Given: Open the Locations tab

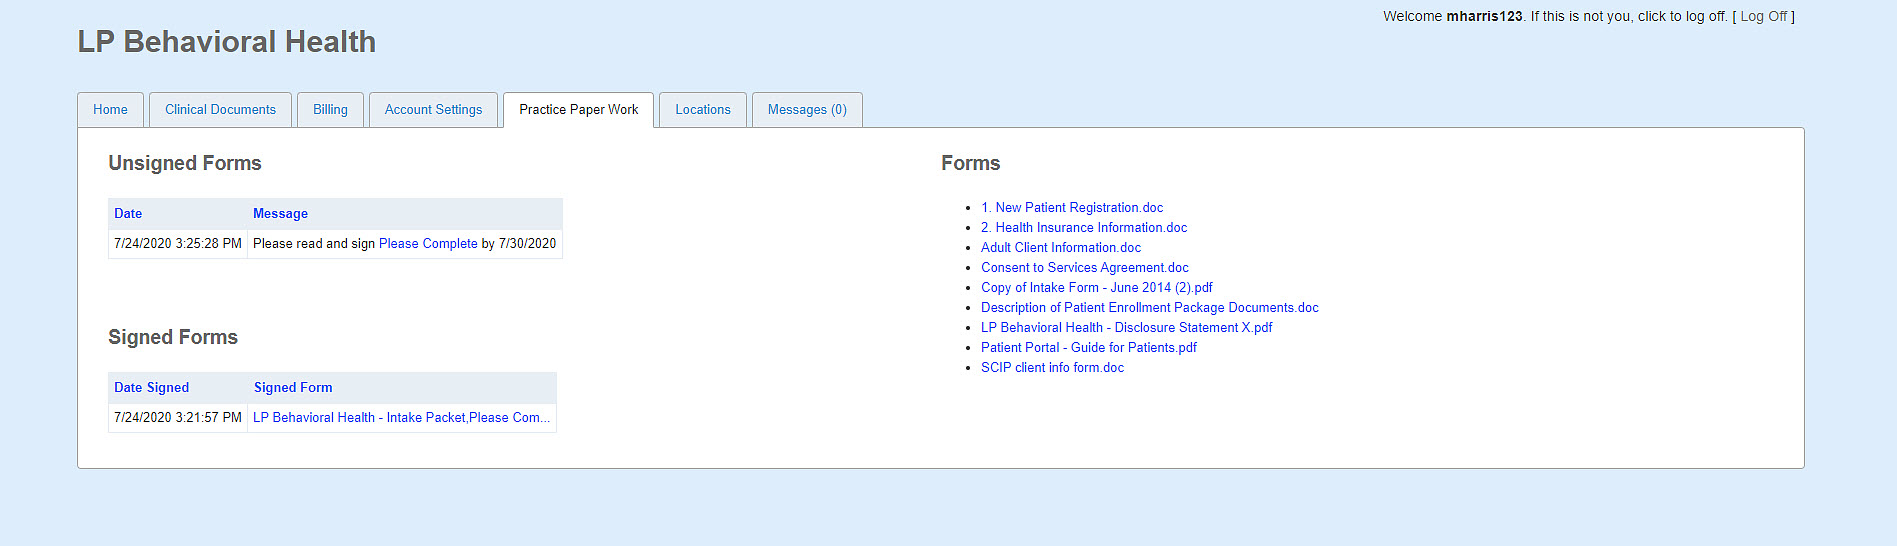Looking at the screenshot, I should pos(703,110).
